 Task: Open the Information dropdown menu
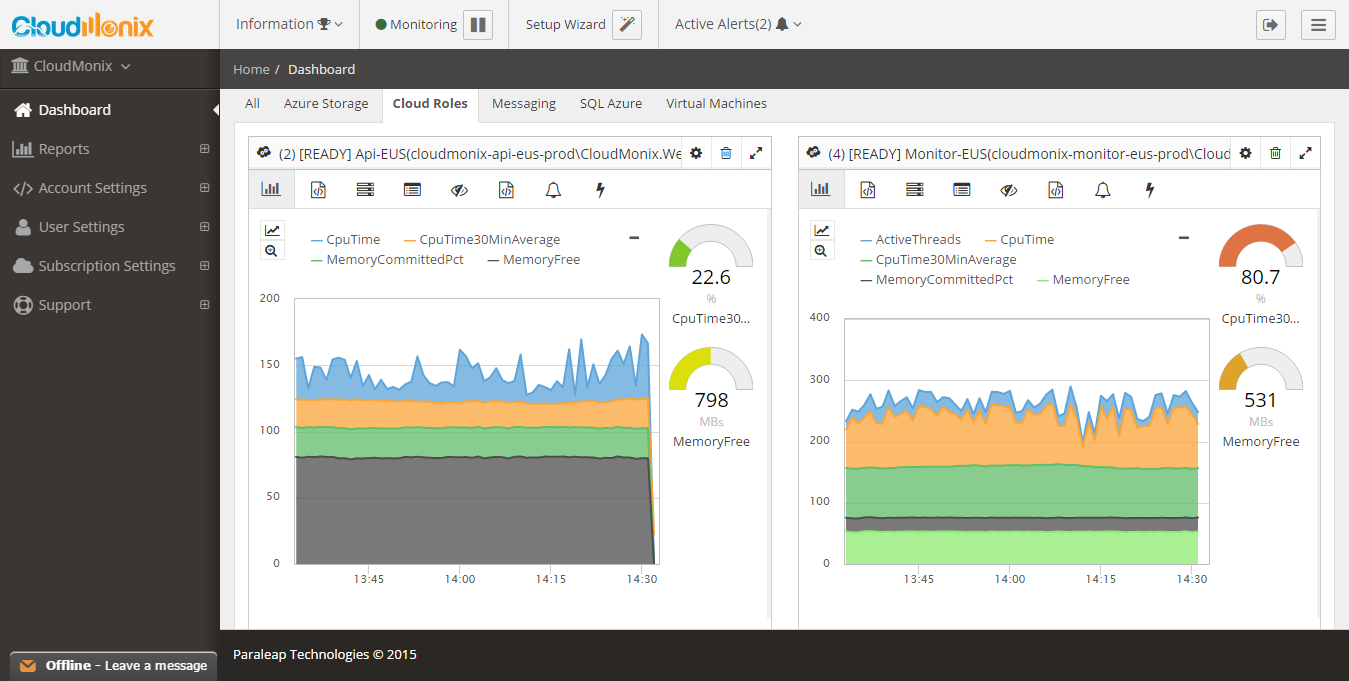(x=289, y=24)
